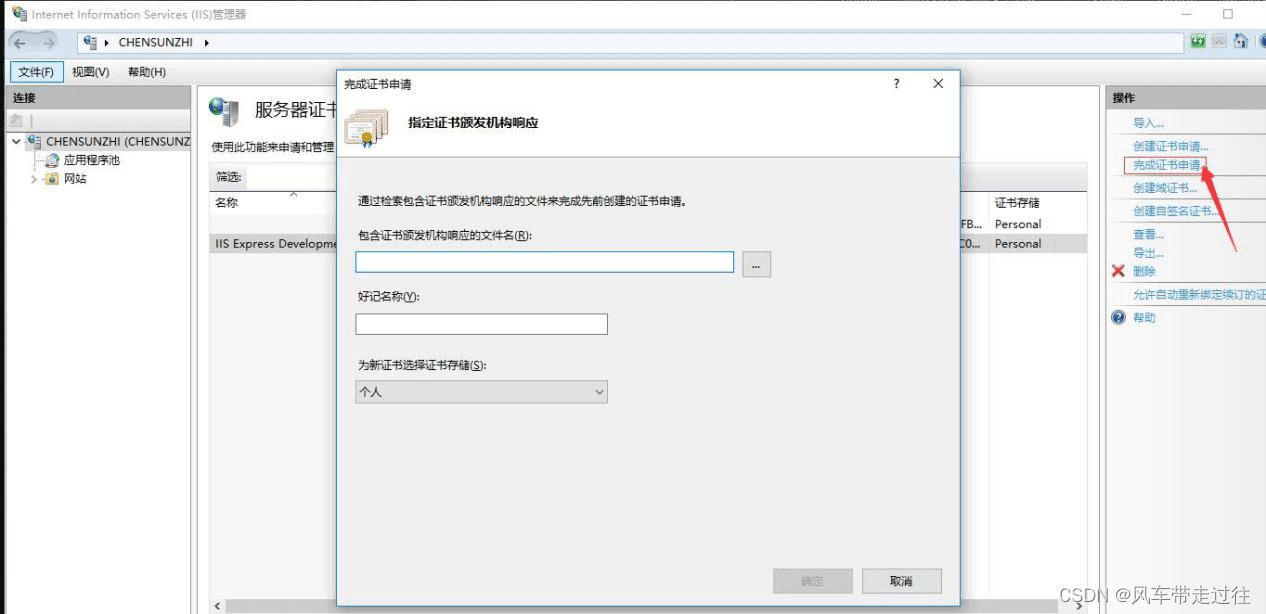Click the dialog's question mark help button
The width and height of the screenshot is (1266, 614).
point(896,84)
